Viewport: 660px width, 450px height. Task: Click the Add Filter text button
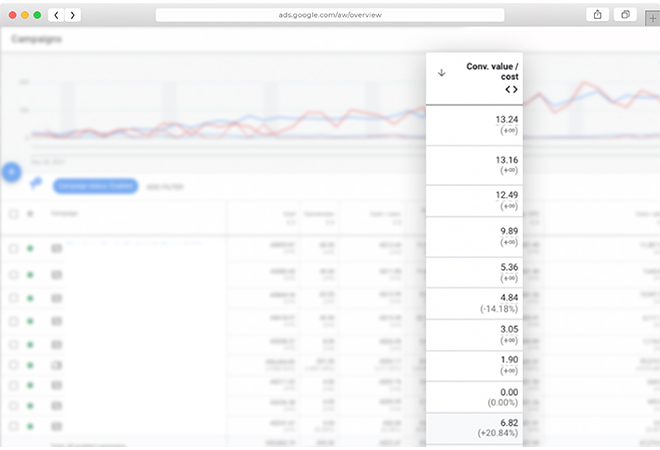tap(161, 186)
